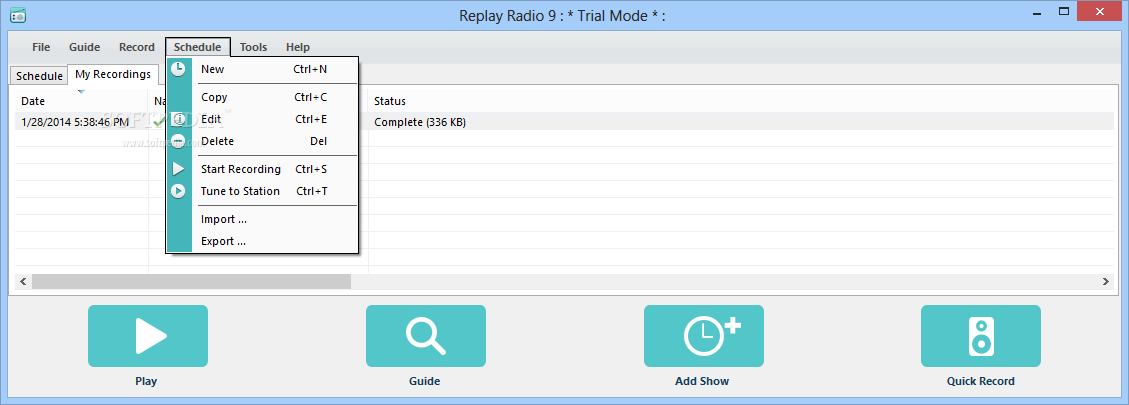Click the green checkmark in the recording row
Image resolution: width=1129 pixels, height=405 pixels.
159,122
